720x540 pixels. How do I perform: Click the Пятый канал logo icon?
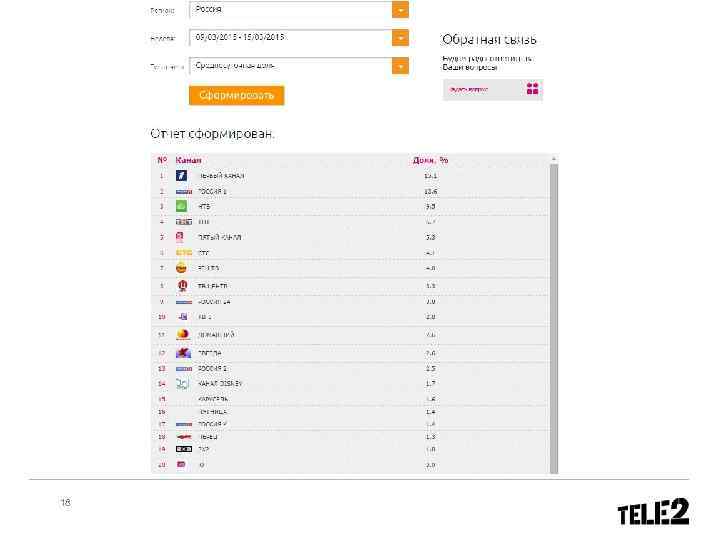182,237
